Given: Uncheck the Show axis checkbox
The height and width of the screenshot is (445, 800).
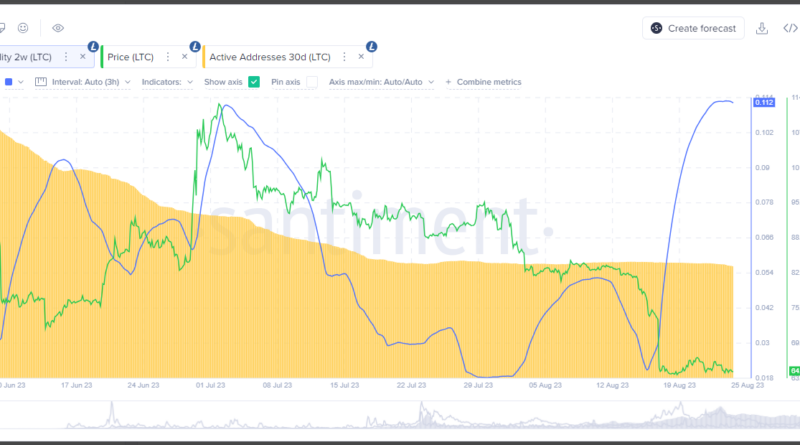Looking at the screenshot, I should [x=254, y=82].
